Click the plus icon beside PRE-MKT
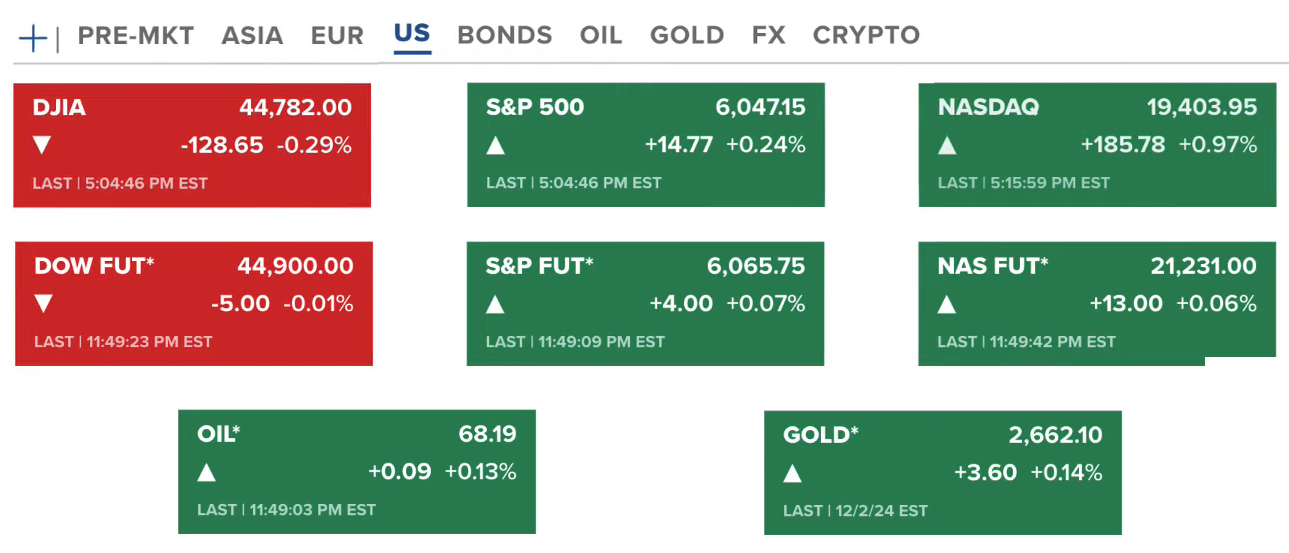This screenshot has width=1289, height=553. pyautogui.click(x=33, y=38)
